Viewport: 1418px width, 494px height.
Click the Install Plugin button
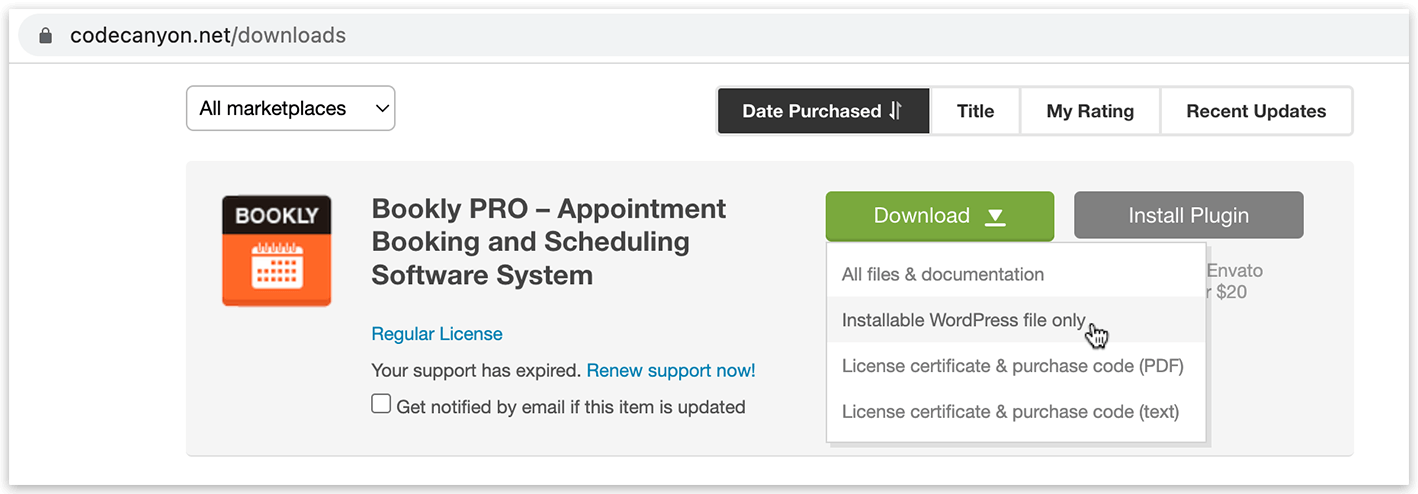(x=1189, y=215)
